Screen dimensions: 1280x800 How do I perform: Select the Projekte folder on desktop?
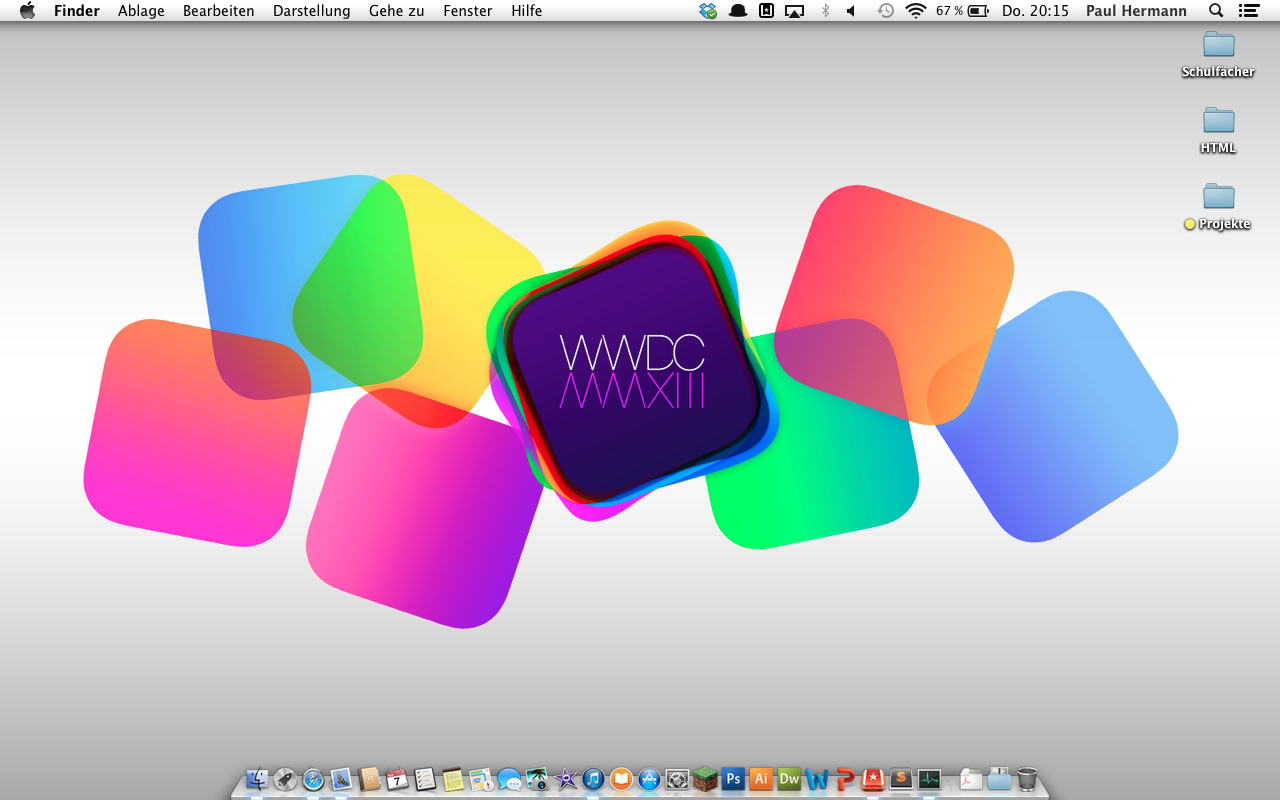click(1218, 198)
